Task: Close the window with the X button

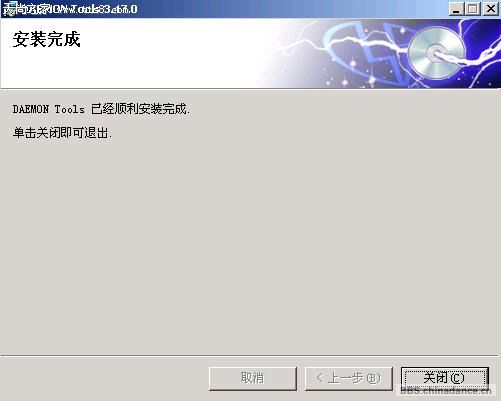Action: 491,9
